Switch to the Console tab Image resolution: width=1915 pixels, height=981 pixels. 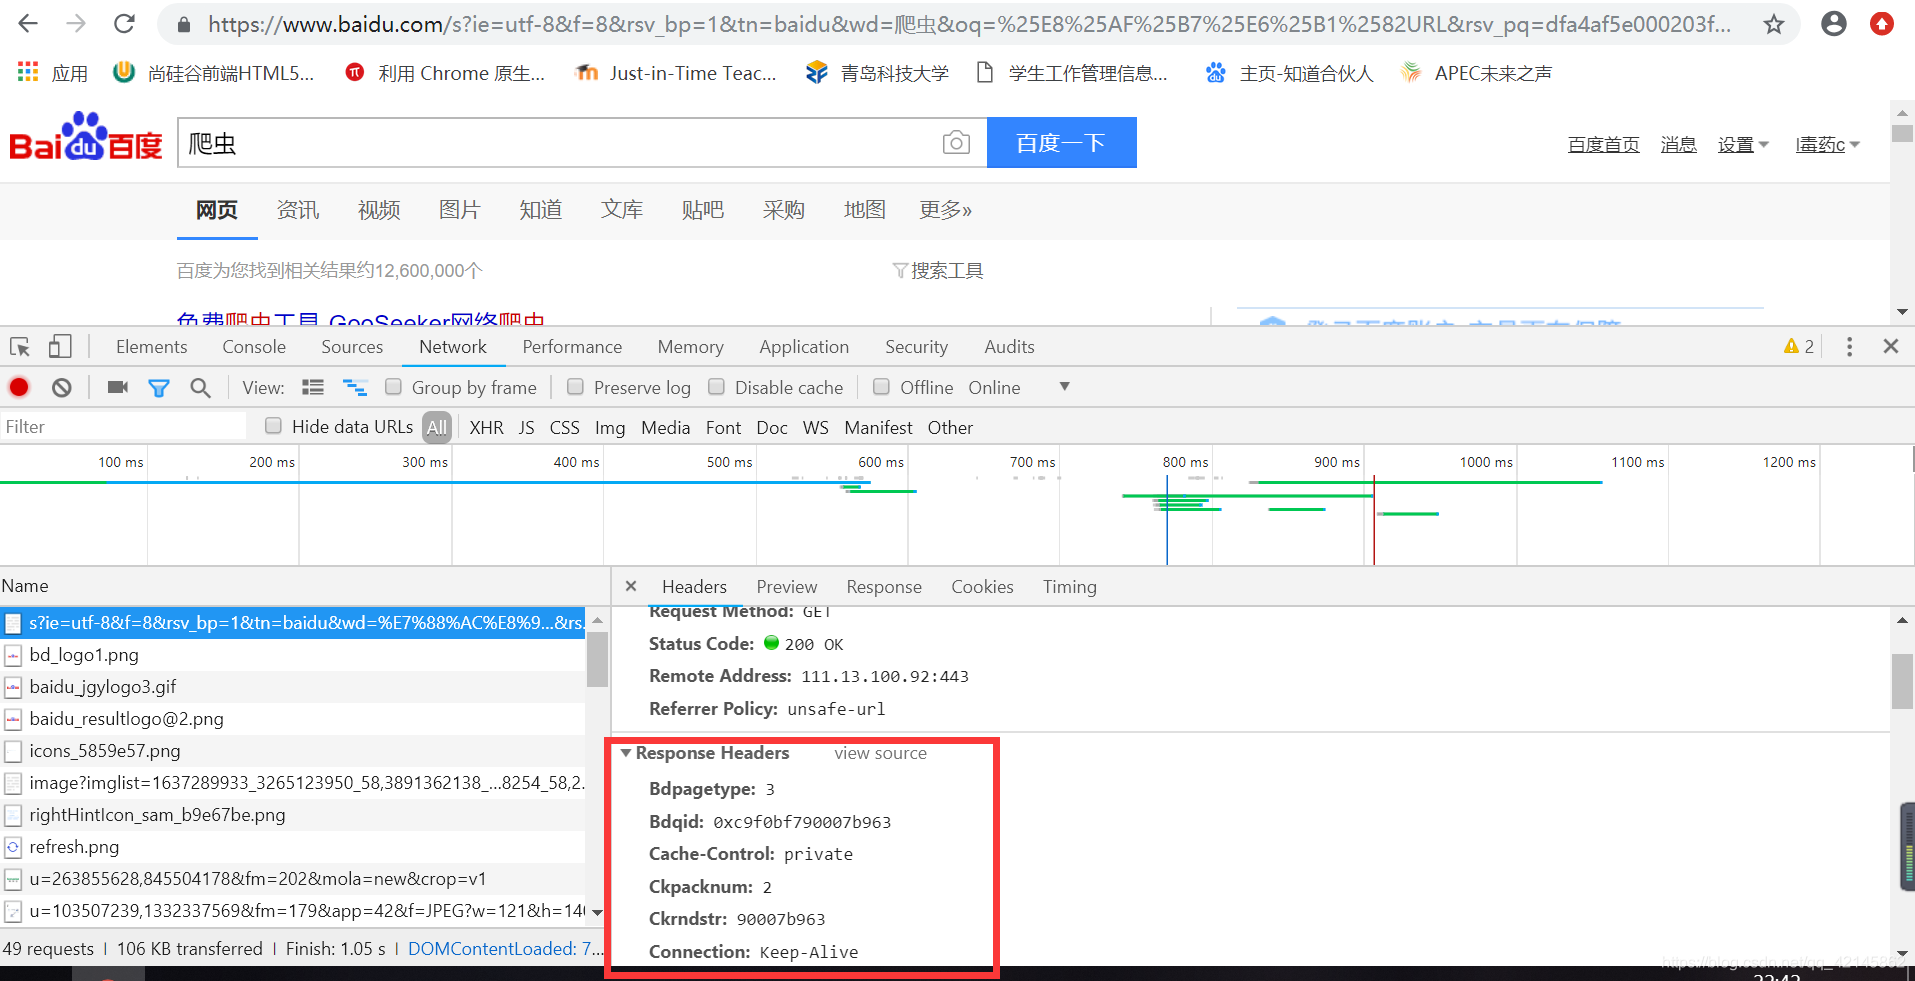click(254, 346)
